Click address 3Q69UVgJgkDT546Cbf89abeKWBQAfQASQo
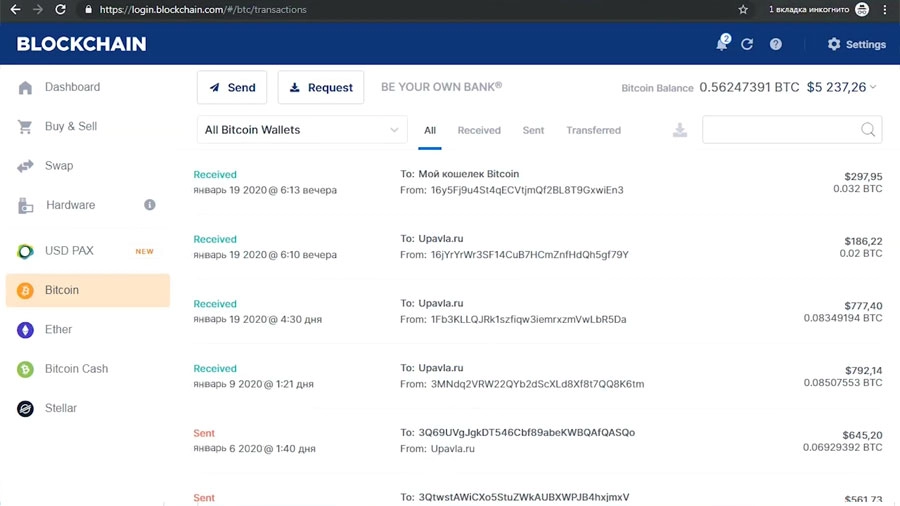Image resolution: width=900 pixels, height=506 pixels. click(526, 433)
